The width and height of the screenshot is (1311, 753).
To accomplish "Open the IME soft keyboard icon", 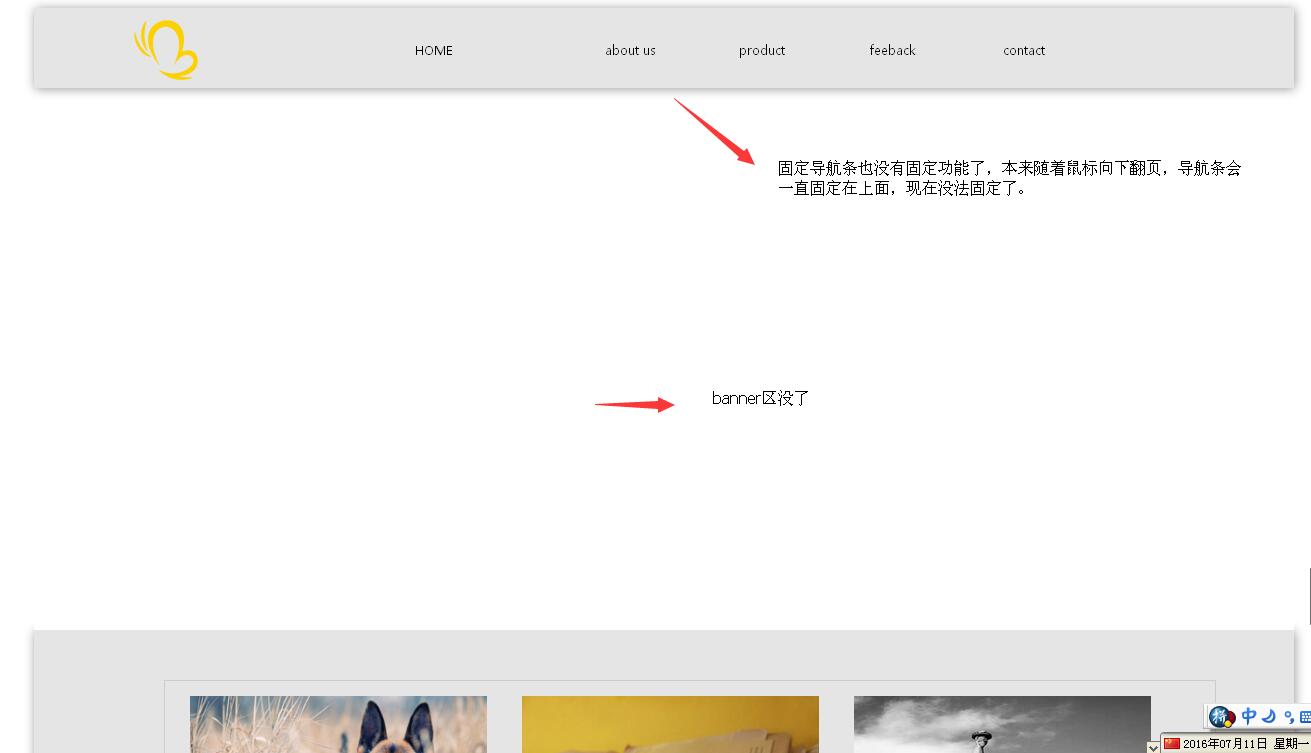I will pyautogui.click(x=1304, y=717).
